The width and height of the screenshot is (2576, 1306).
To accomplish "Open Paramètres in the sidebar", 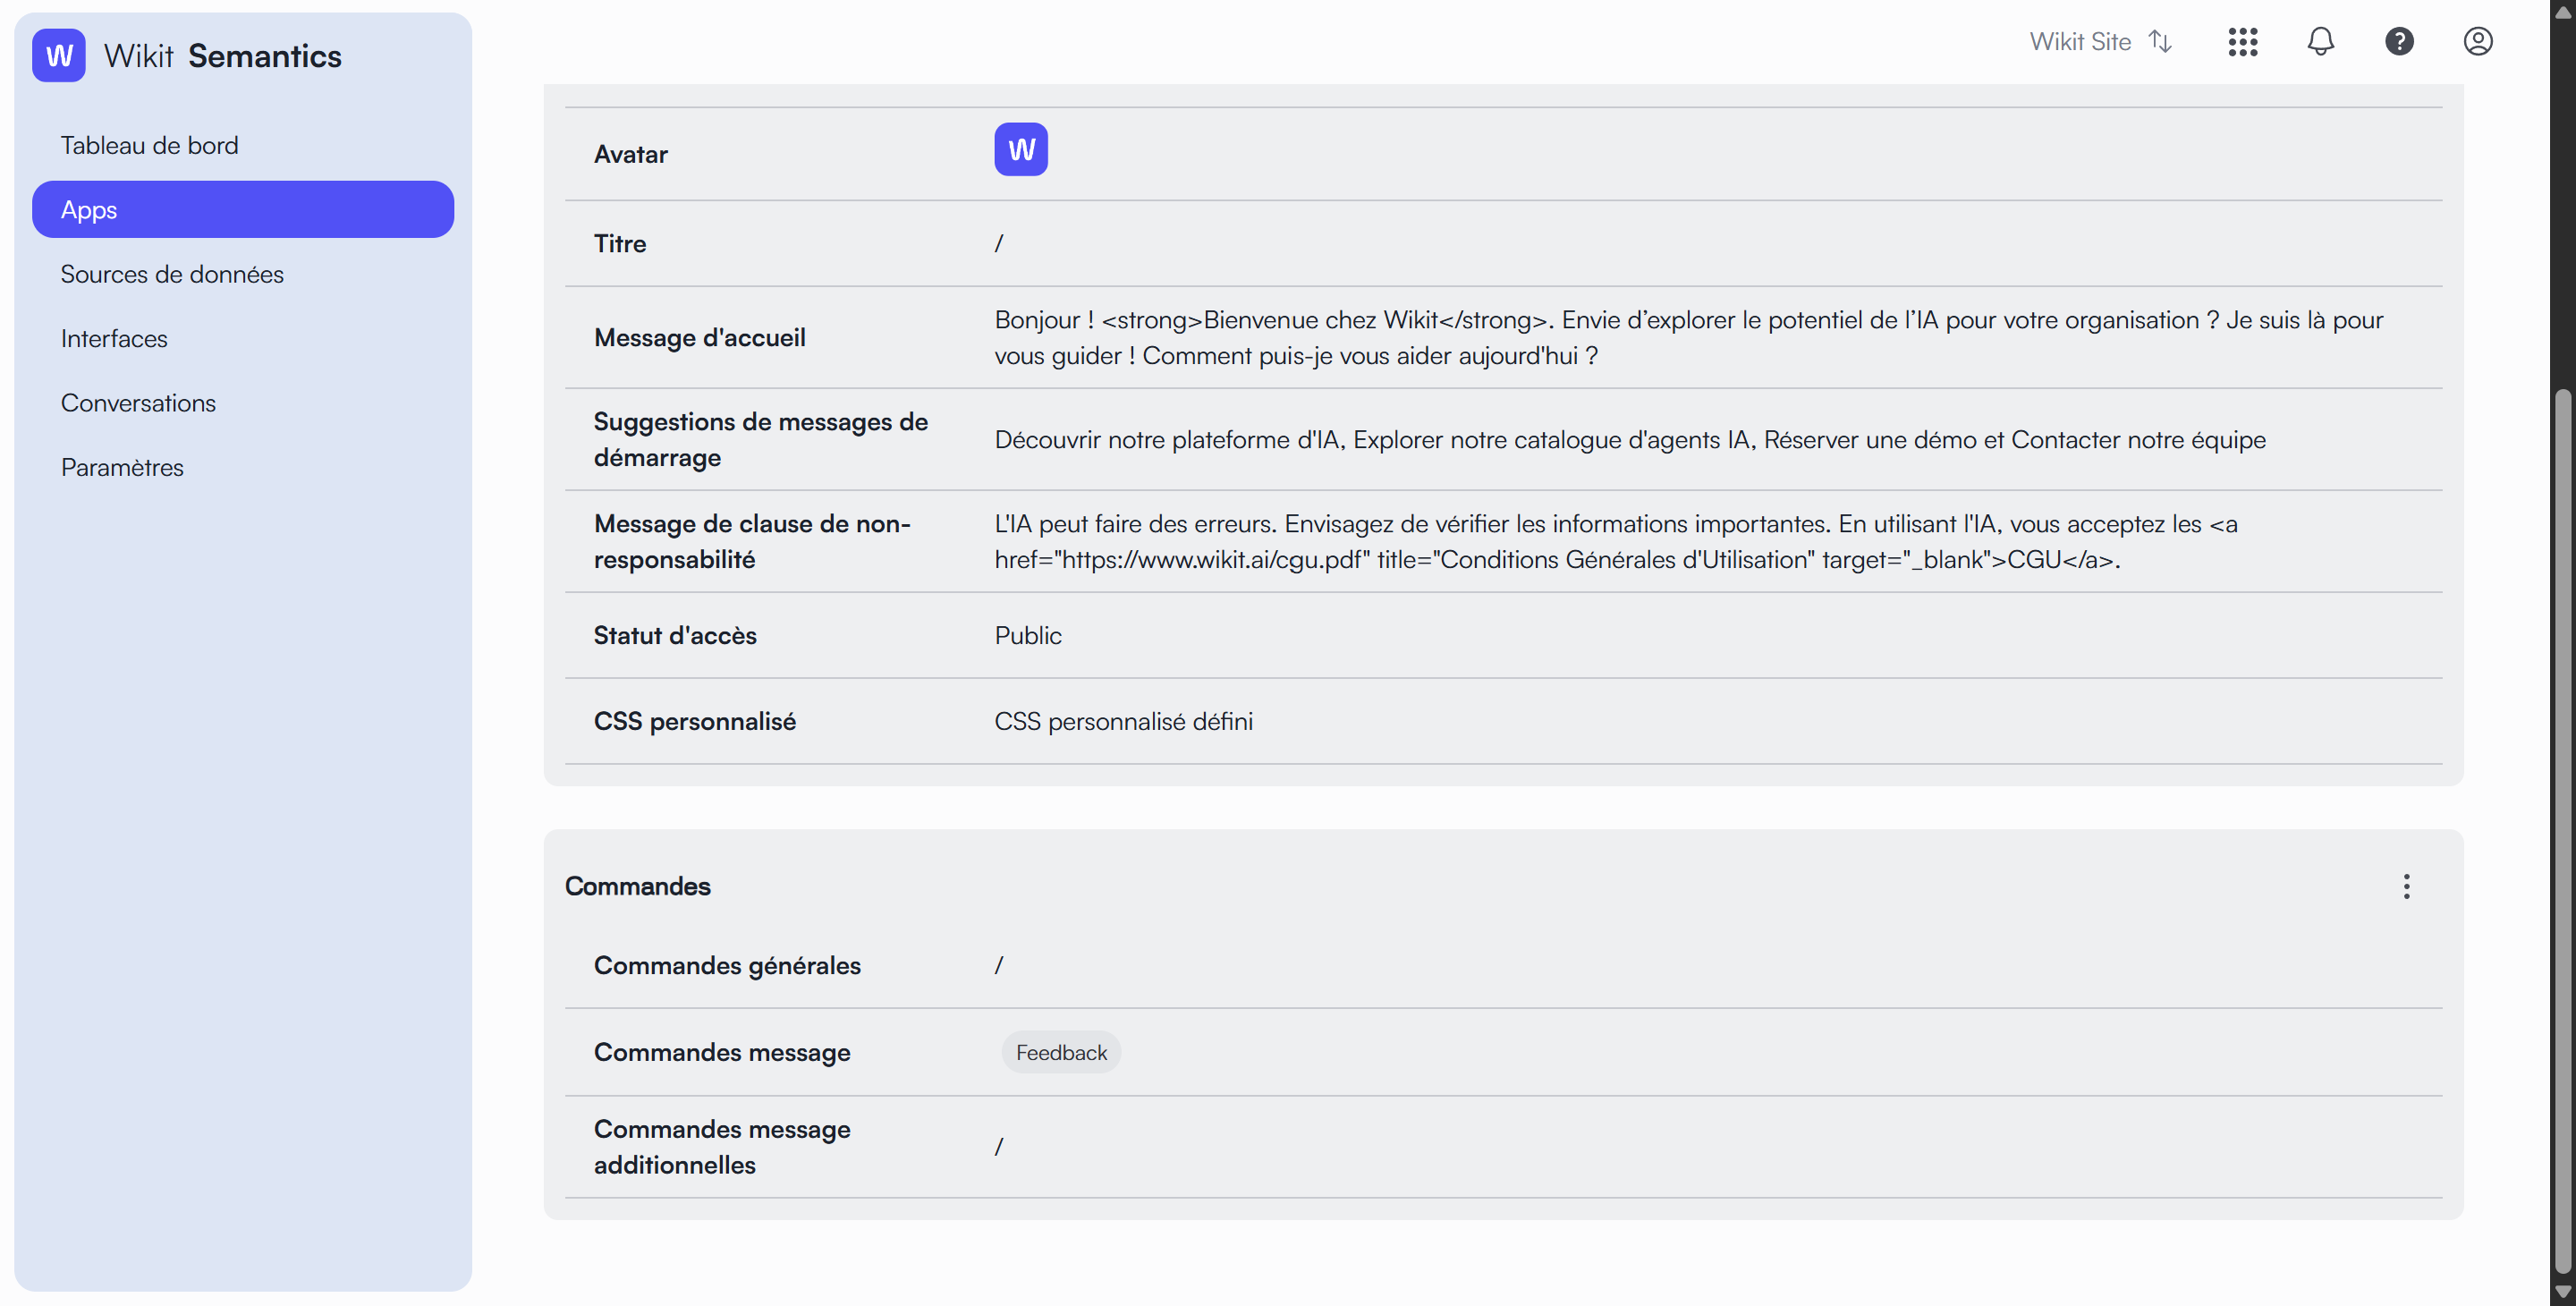I will [x=243, y=468].
